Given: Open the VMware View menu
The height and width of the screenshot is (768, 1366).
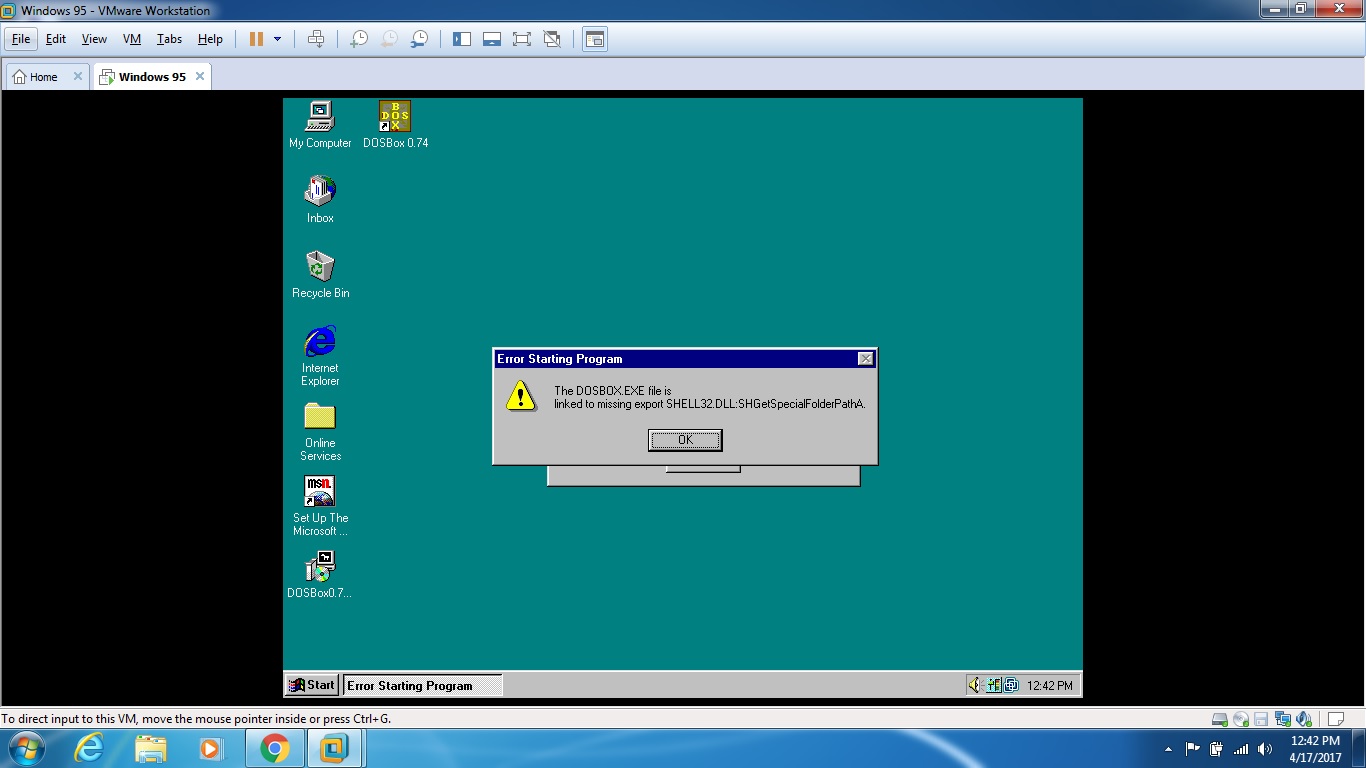Looking at the screenshot, I should point(94,39).
